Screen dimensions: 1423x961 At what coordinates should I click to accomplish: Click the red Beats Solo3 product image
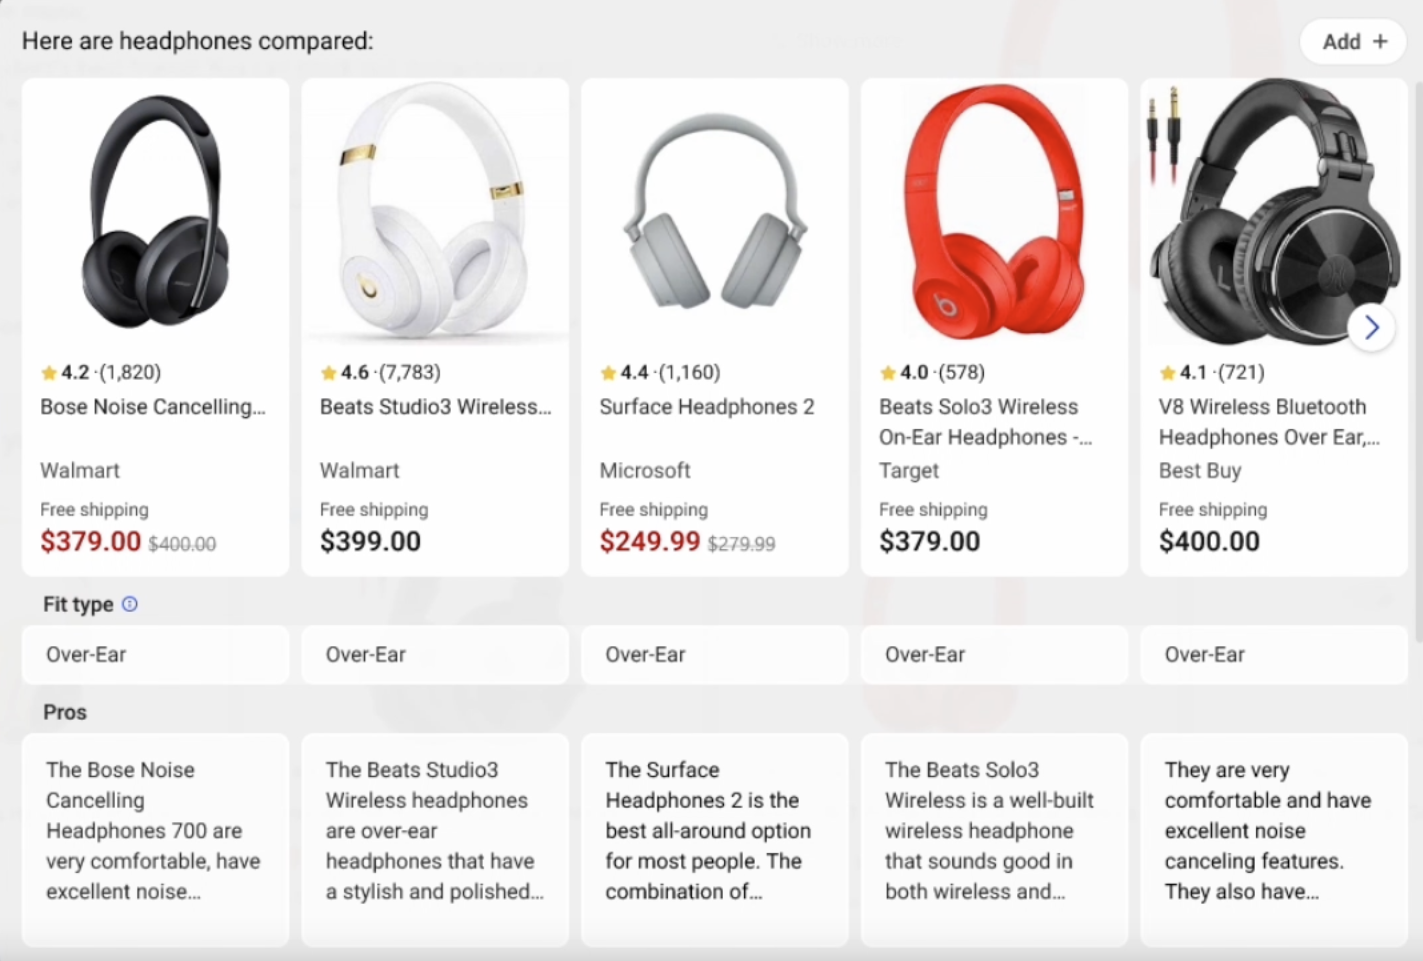993,210
